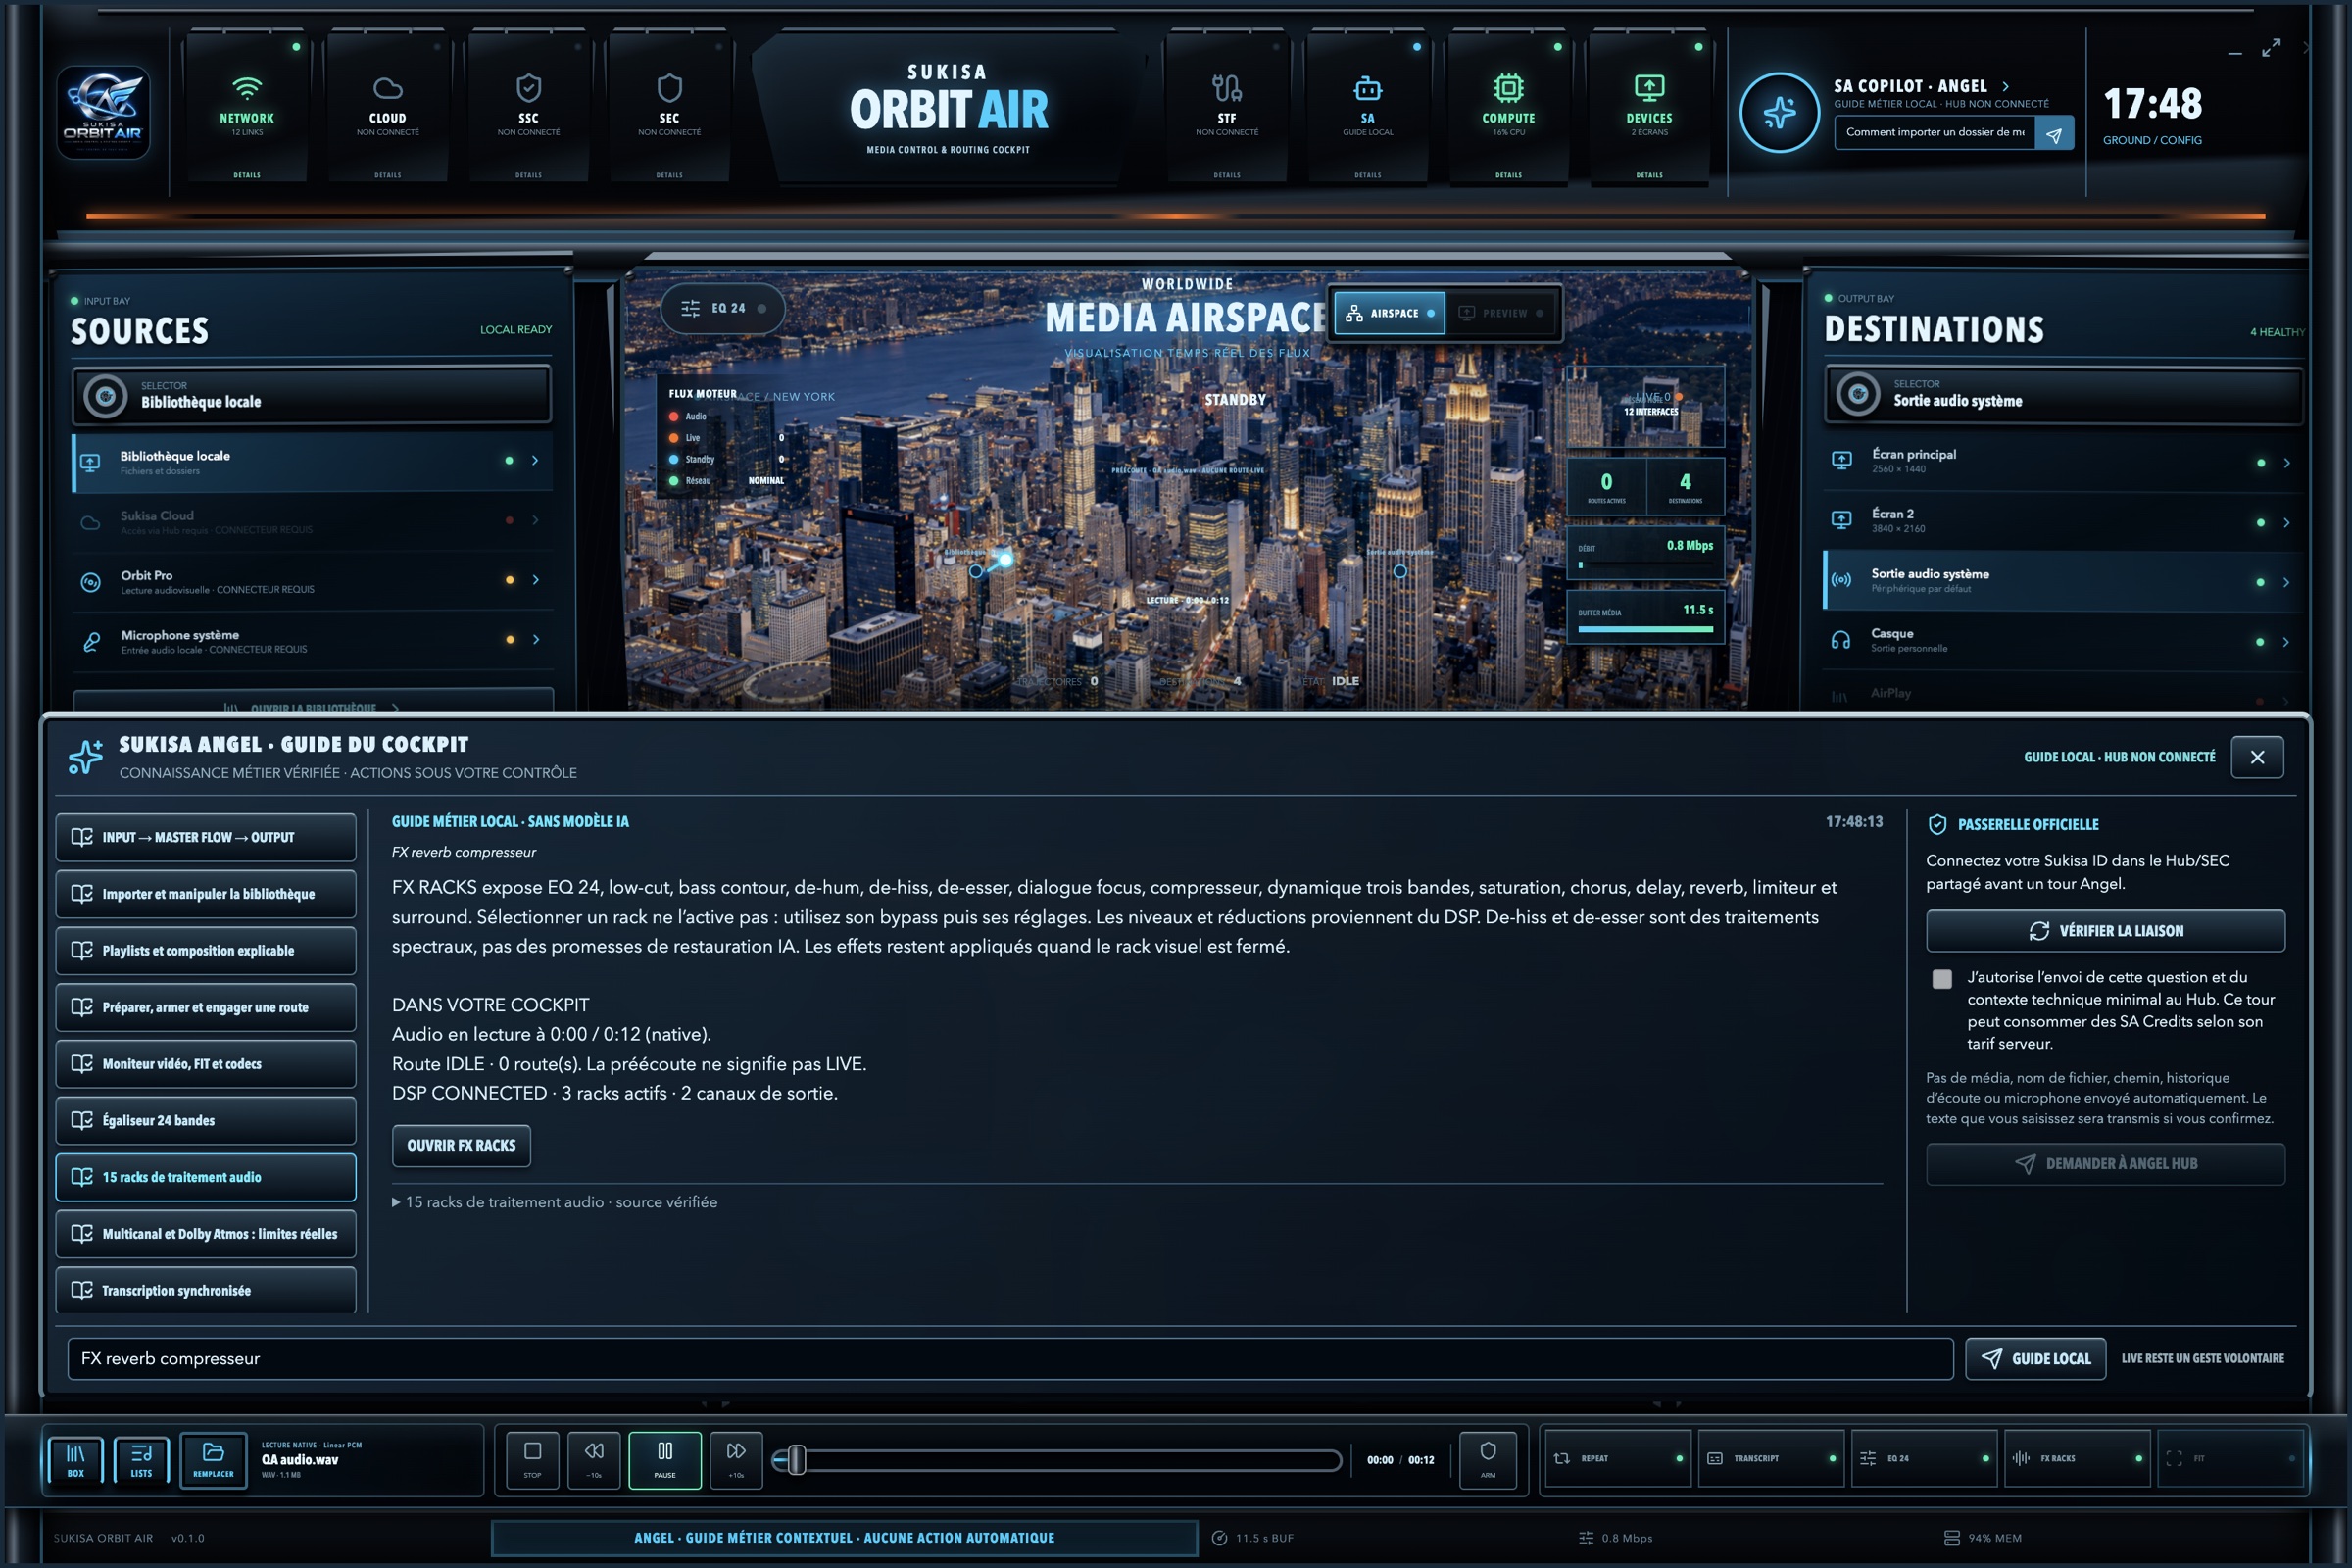Send the copilot question with the arrow icon
This screenshot has width=2352, height=1568.
(x=2054, y=133)
